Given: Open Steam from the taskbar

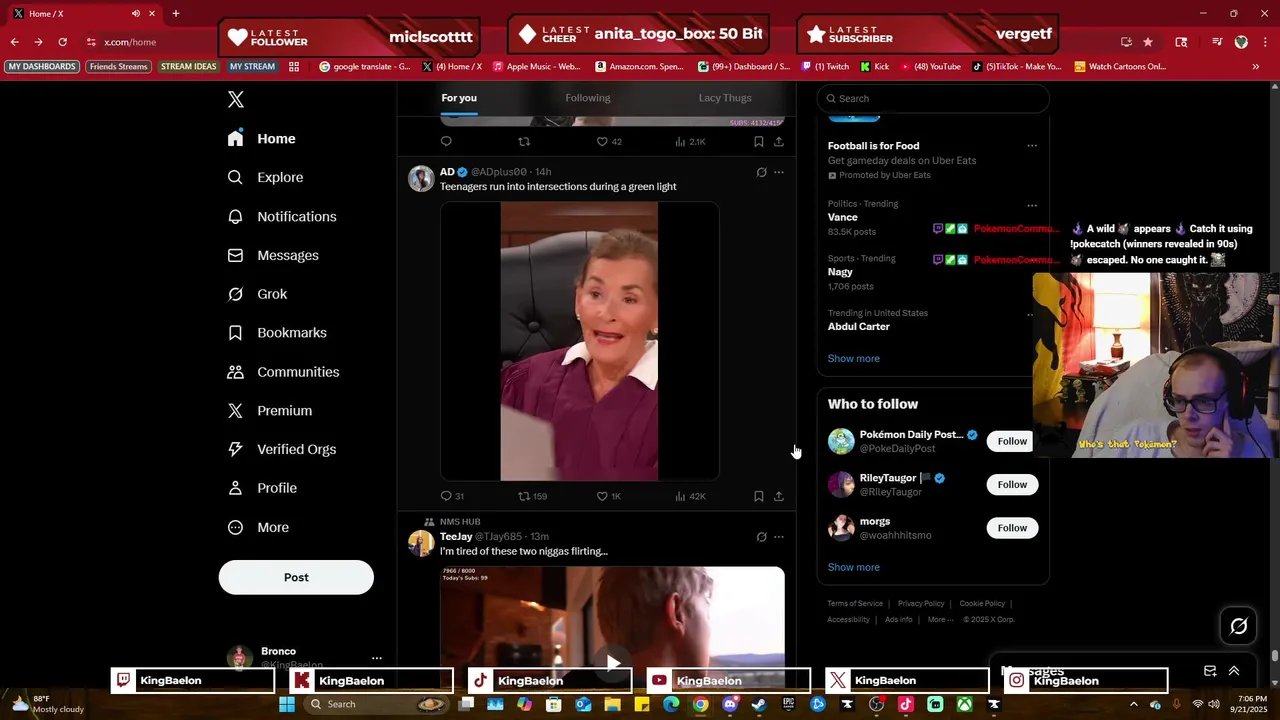Looking at the screenshot, I should pos(759,704).
